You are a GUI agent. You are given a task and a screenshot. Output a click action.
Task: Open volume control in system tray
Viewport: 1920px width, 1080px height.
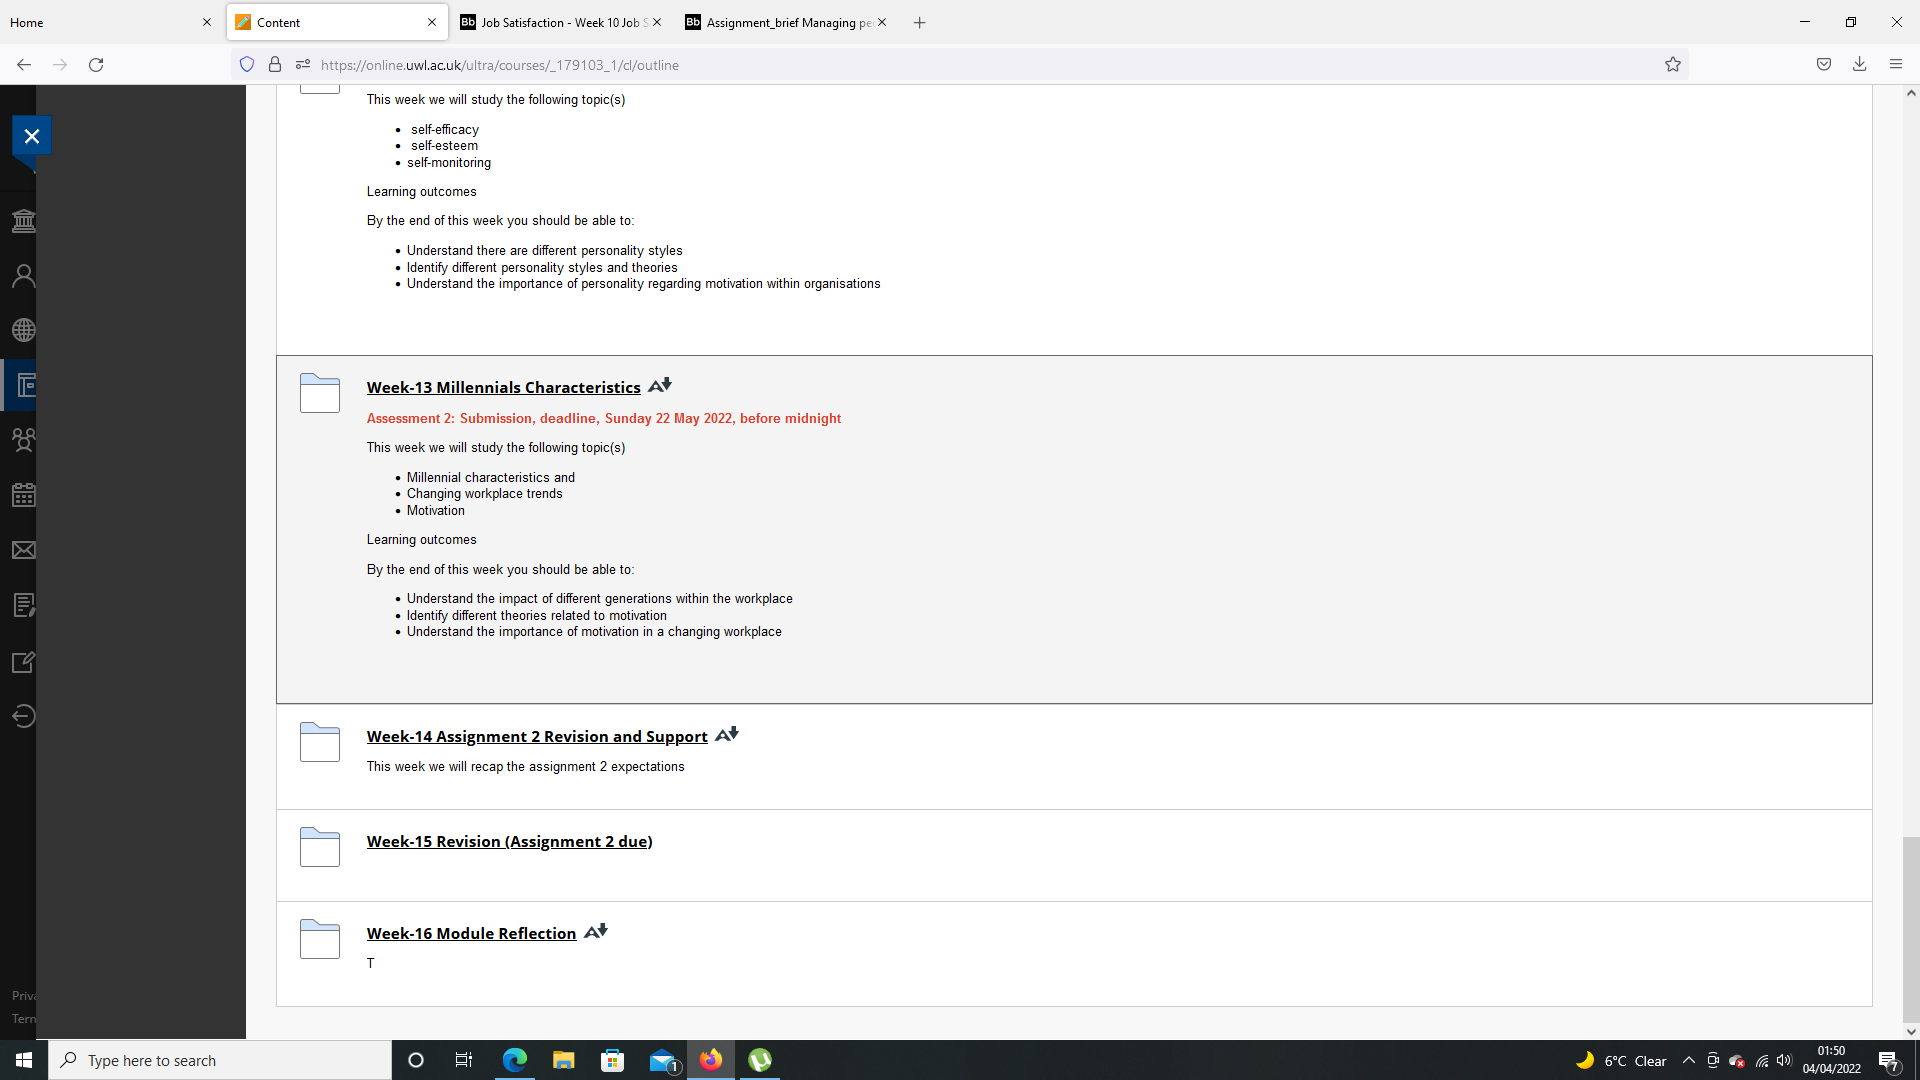point(1784,1060)
